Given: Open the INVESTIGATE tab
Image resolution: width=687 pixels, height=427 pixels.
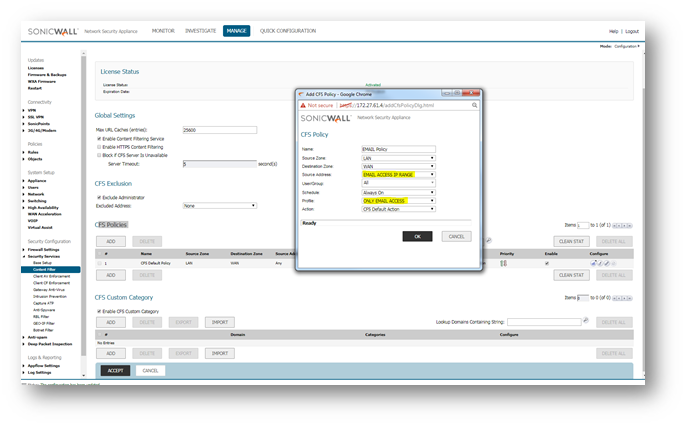Looking at the screenshot, I should [200, 31].
